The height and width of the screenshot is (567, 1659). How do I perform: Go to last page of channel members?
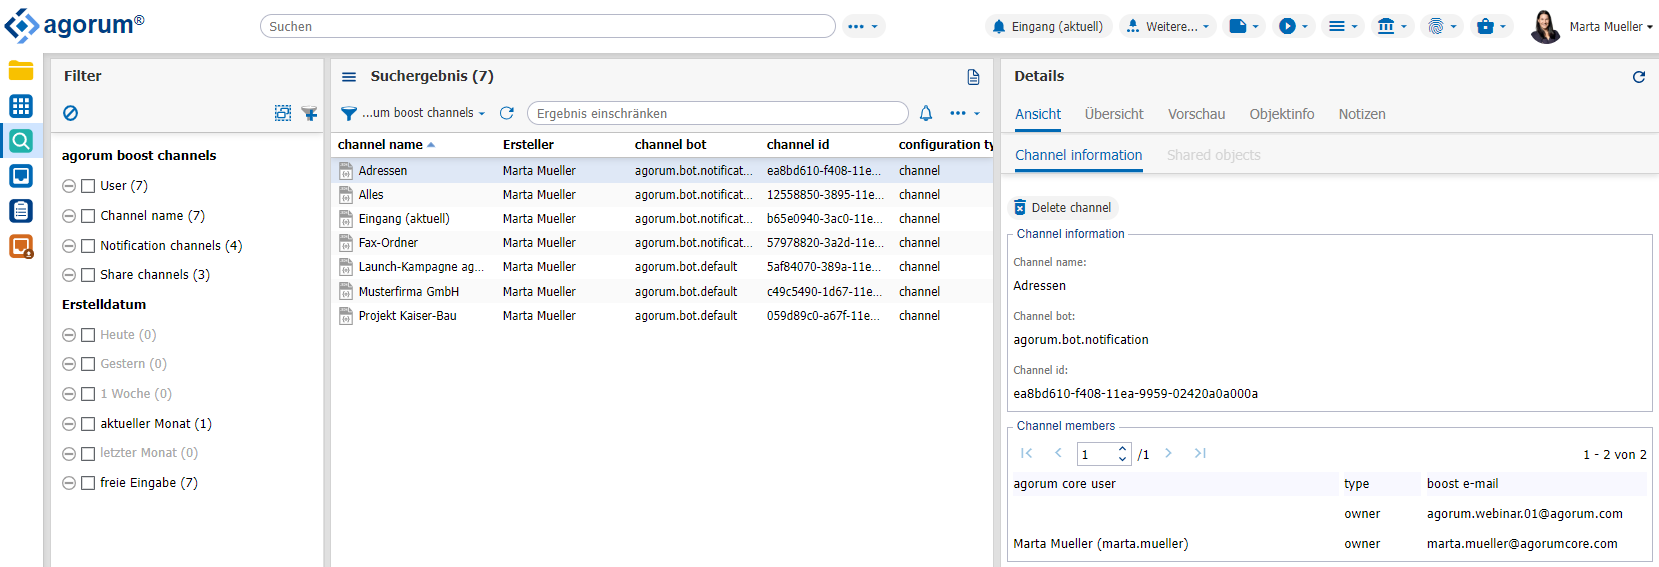(x=1200, y=453)
